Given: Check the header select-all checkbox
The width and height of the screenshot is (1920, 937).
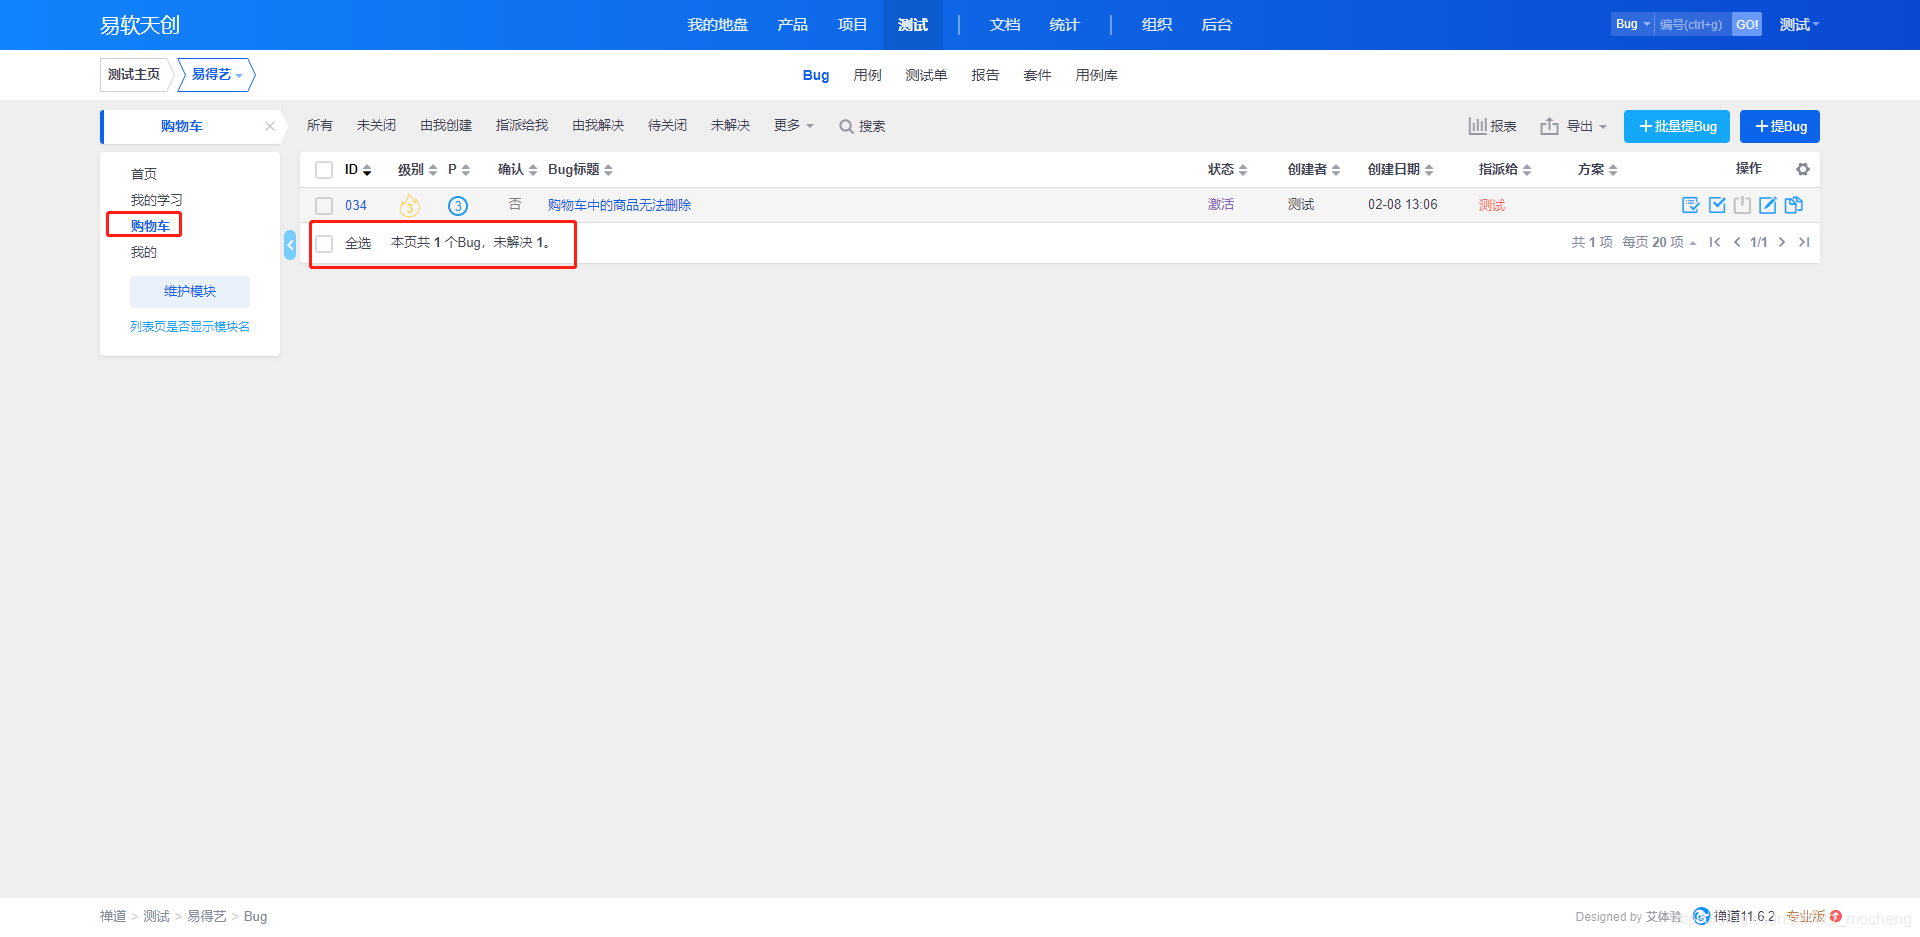Looking at the screenshot, I should click(324, 170).
